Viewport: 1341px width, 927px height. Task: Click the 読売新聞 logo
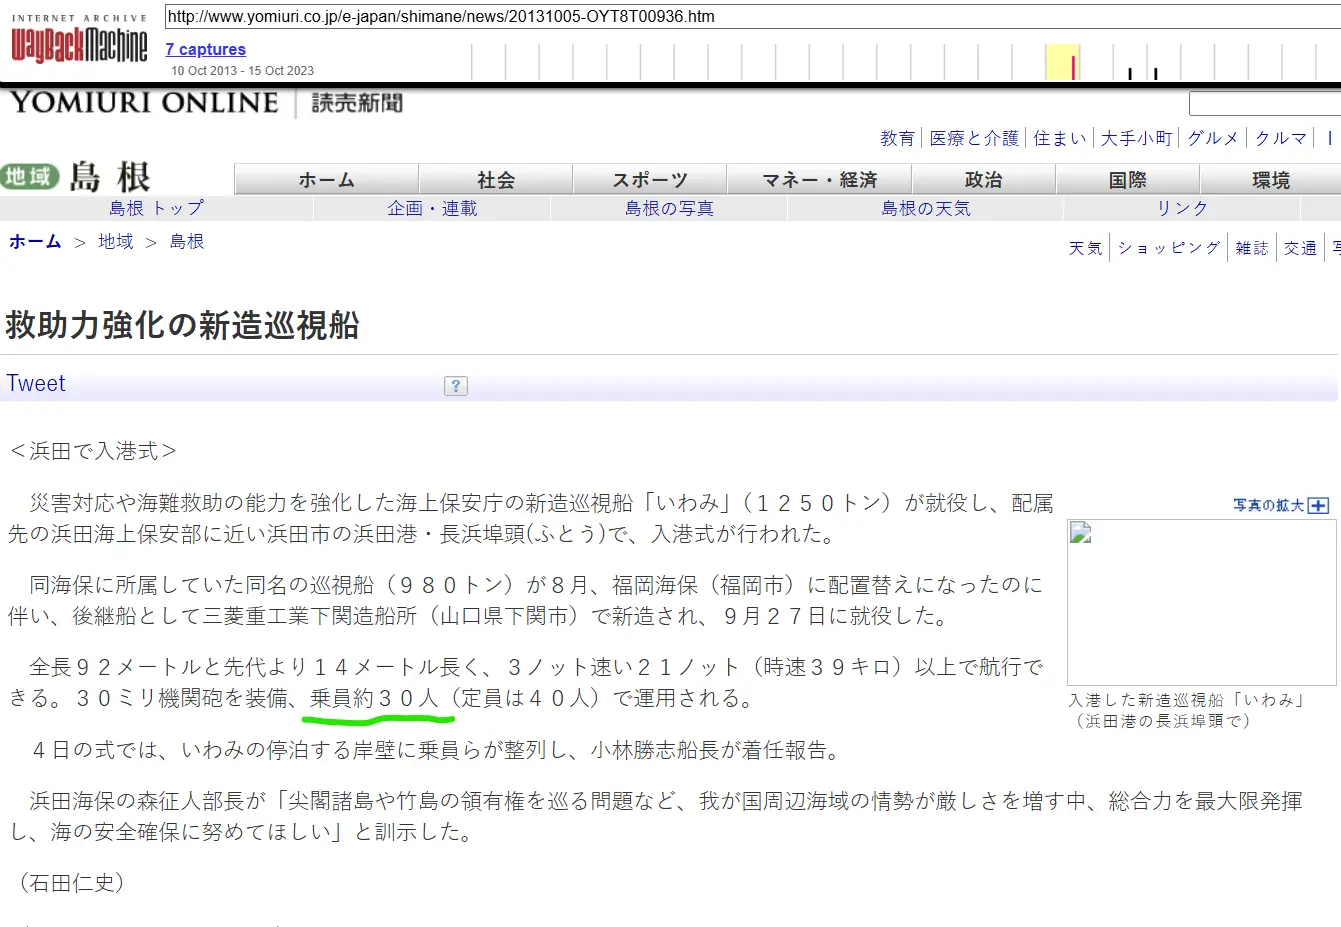(x=357, y=103)
